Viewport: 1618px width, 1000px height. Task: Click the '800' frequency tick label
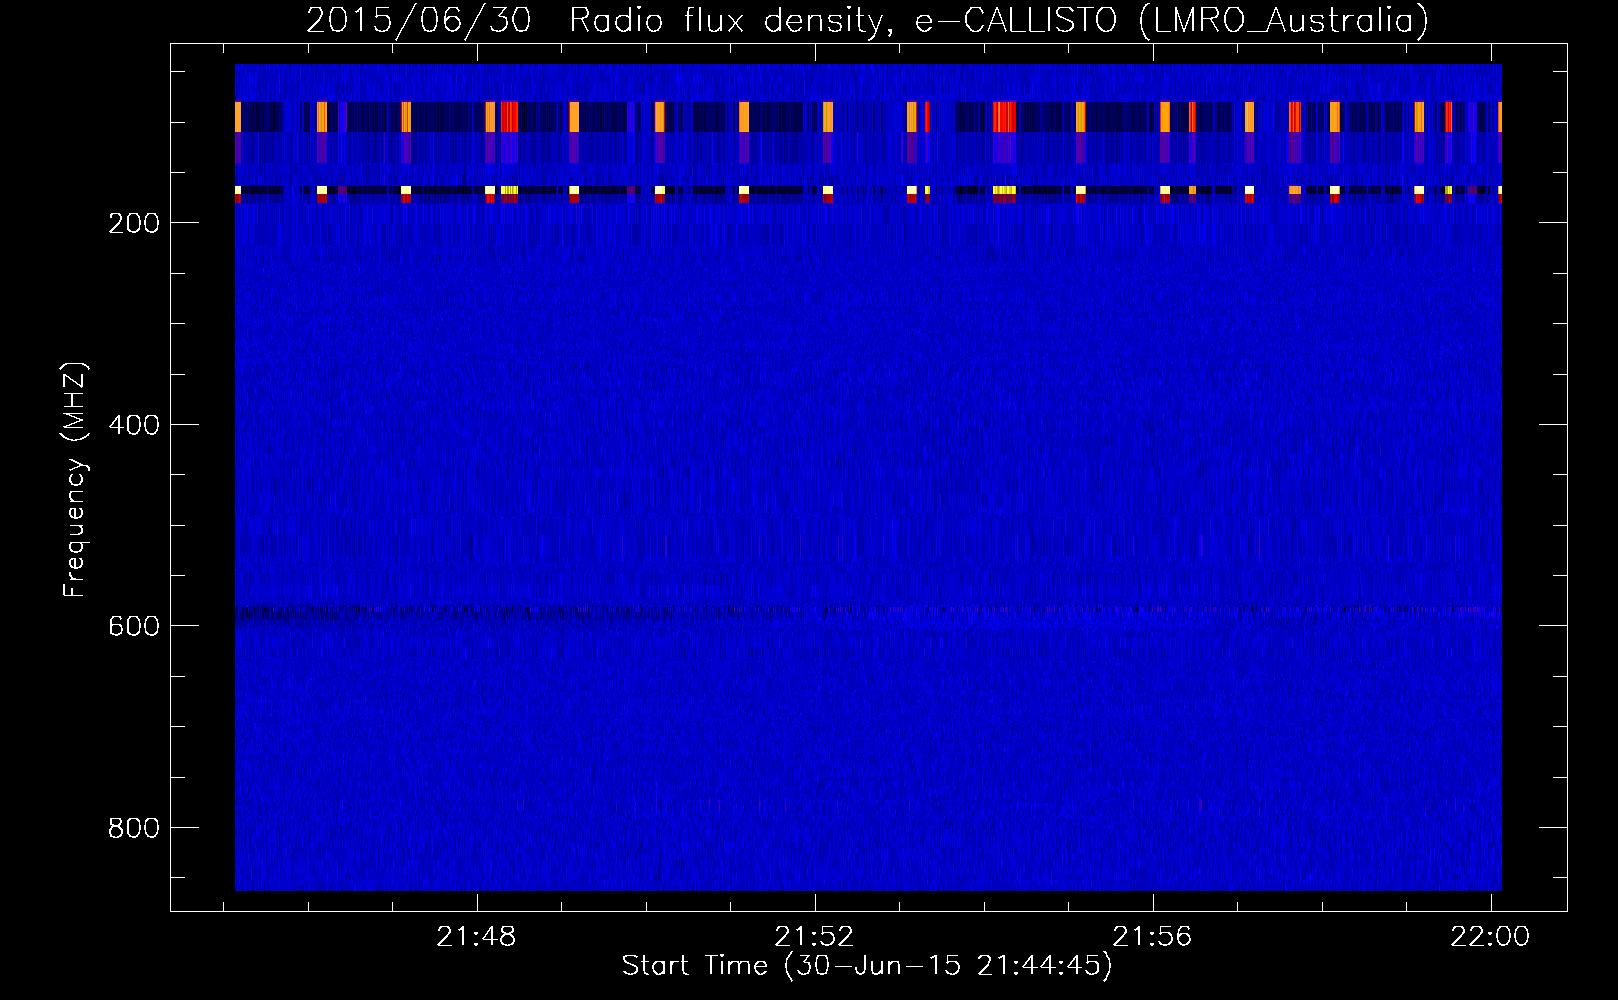tap(134, 828)
